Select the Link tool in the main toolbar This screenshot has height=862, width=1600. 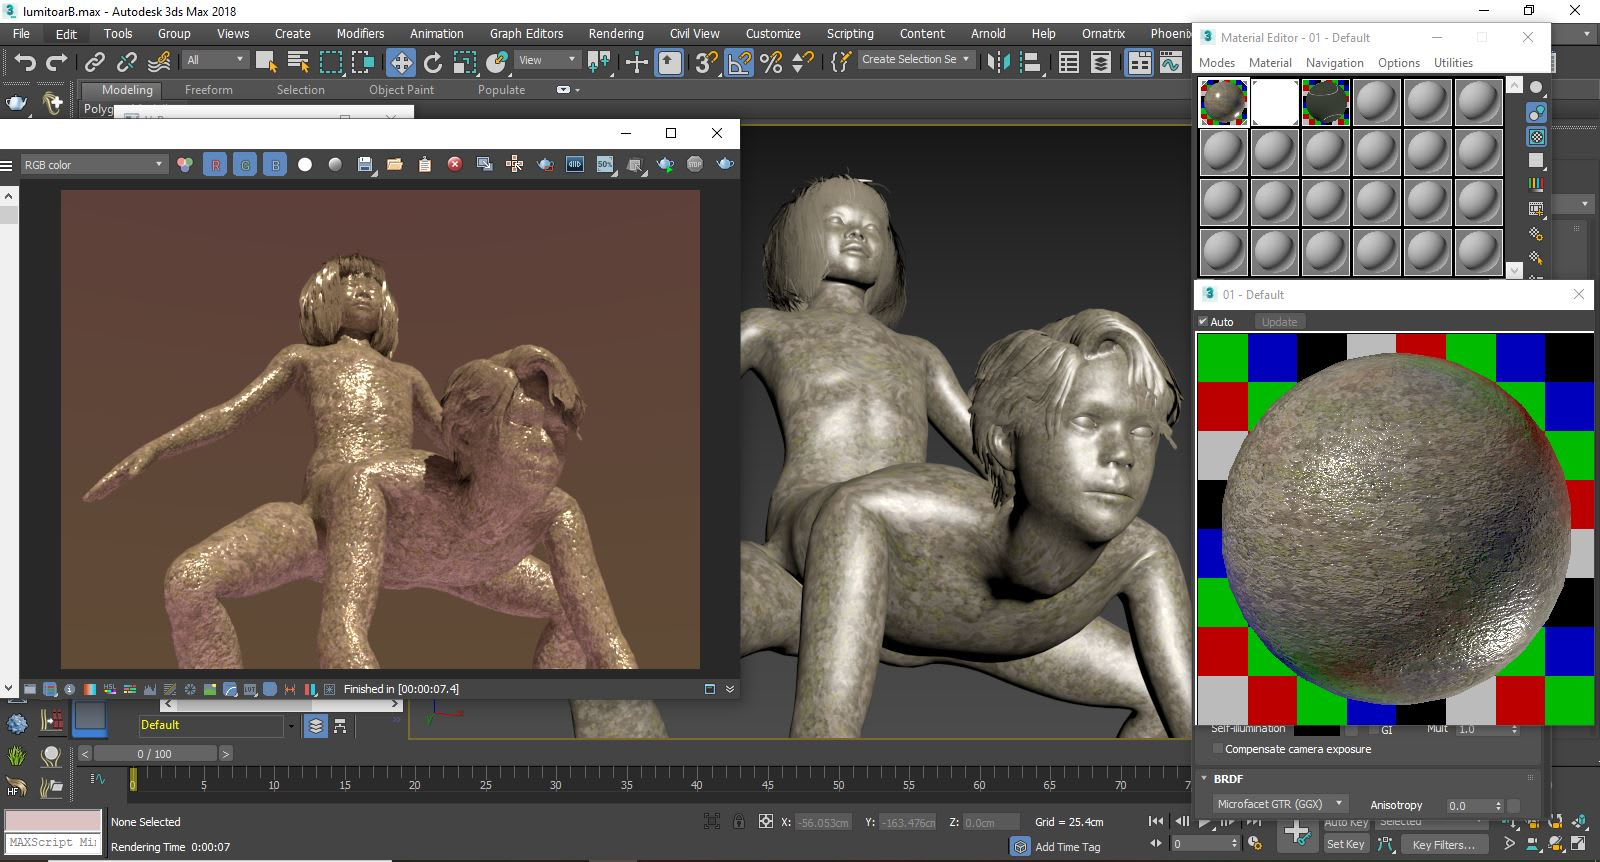pos(94,62)
